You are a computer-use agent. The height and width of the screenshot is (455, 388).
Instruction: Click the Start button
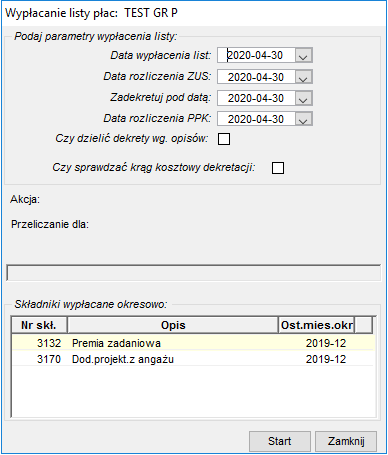coord(280,441)
